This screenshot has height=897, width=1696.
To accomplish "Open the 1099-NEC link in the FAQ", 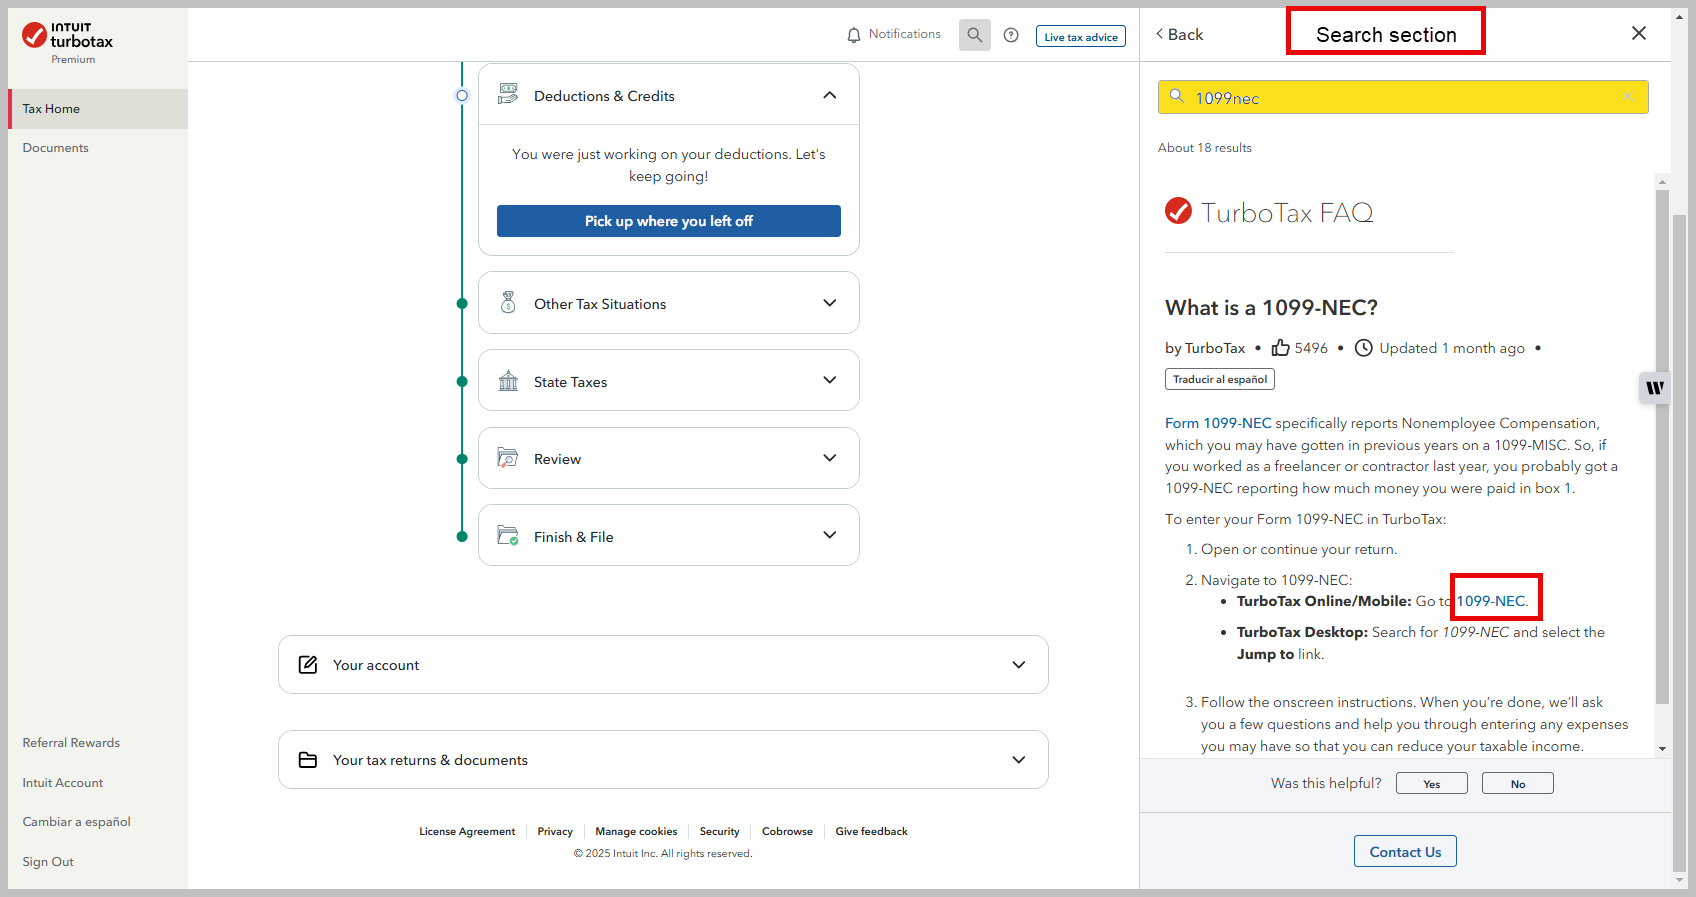I will click(x=1491, y=601).
